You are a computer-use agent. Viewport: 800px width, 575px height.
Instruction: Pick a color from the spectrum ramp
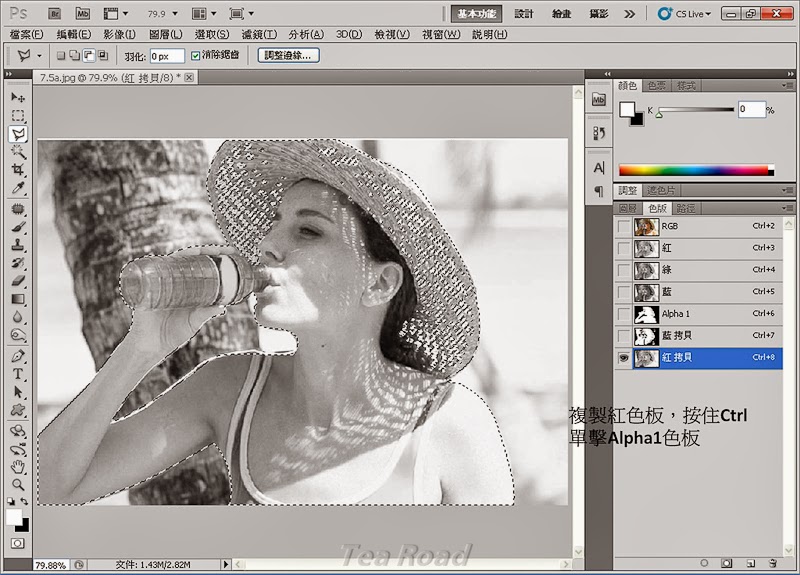click(695, 170)
